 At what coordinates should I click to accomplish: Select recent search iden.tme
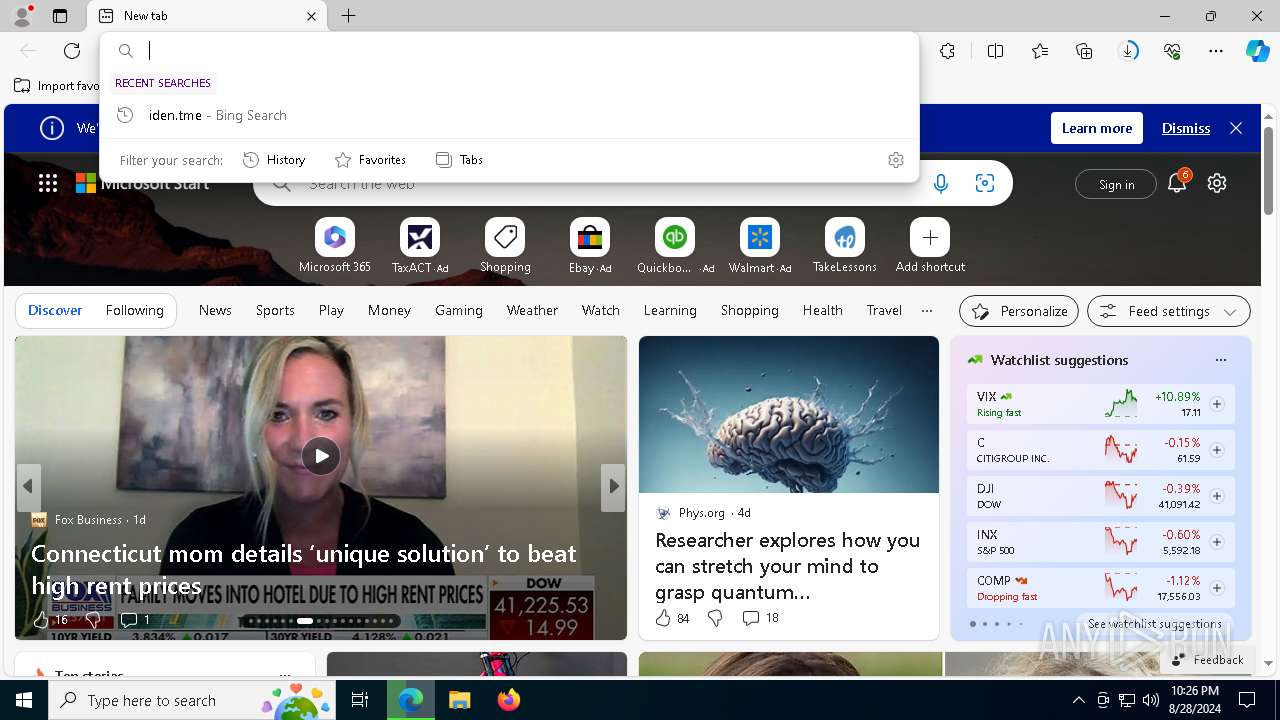(x=509, y=115)
